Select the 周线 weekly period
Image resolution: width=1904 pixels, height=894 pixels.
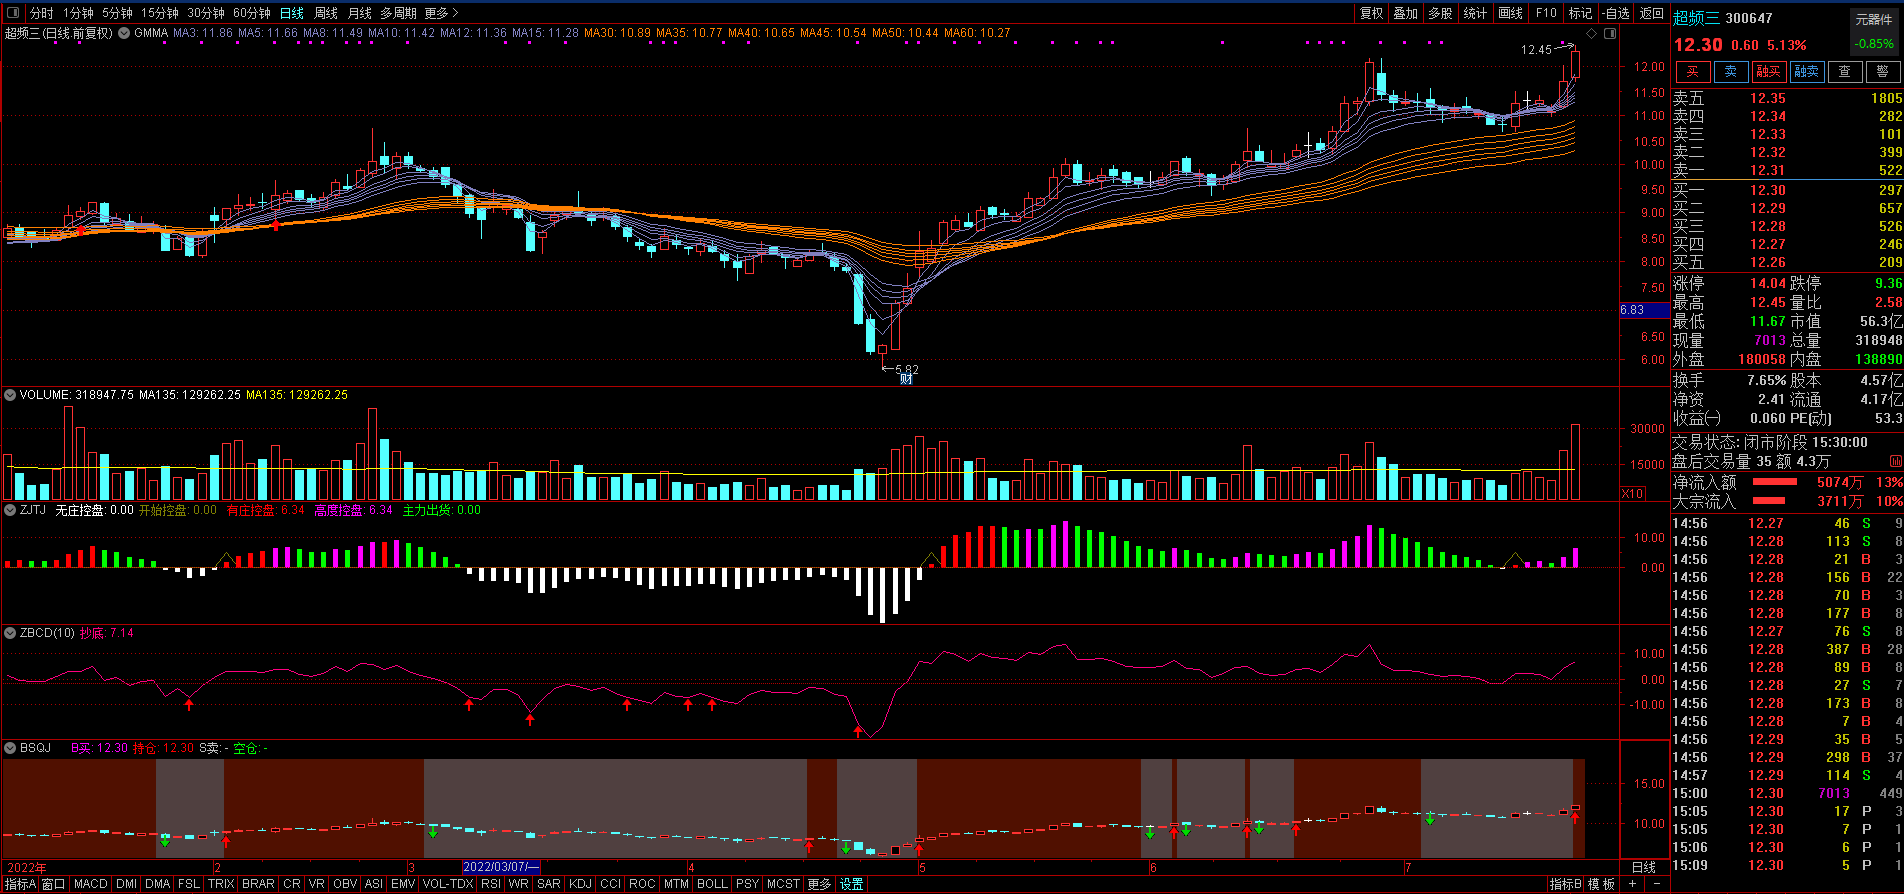tap(326, 13)
